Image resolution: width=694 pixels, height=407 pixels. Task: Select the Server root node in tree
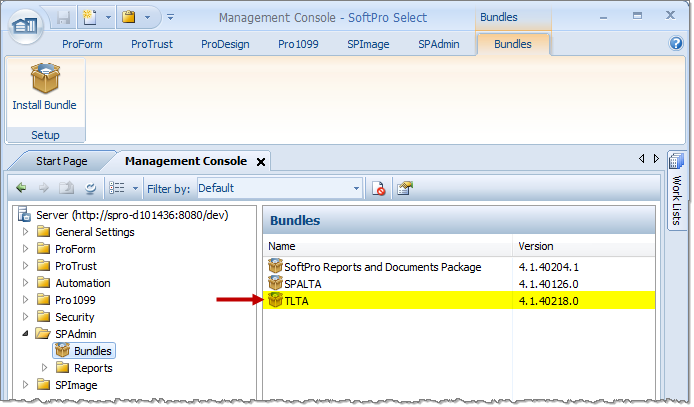point(132,215)
